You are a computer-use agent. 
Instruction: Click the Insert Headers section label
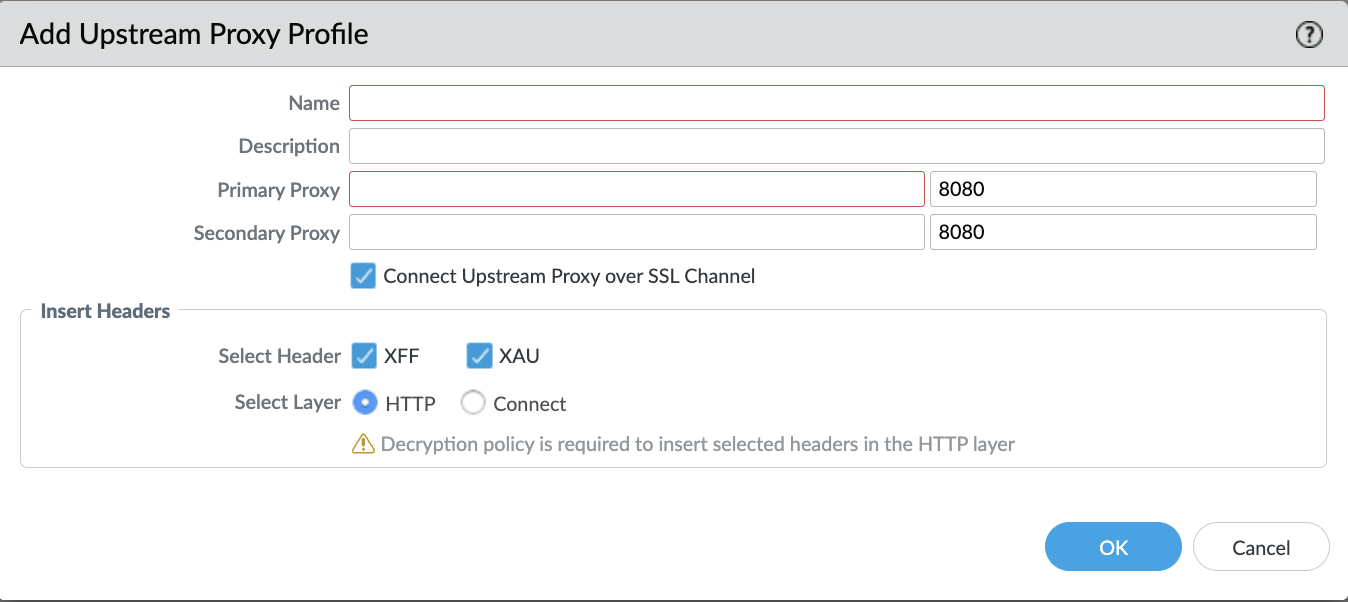tap(105, 311)
